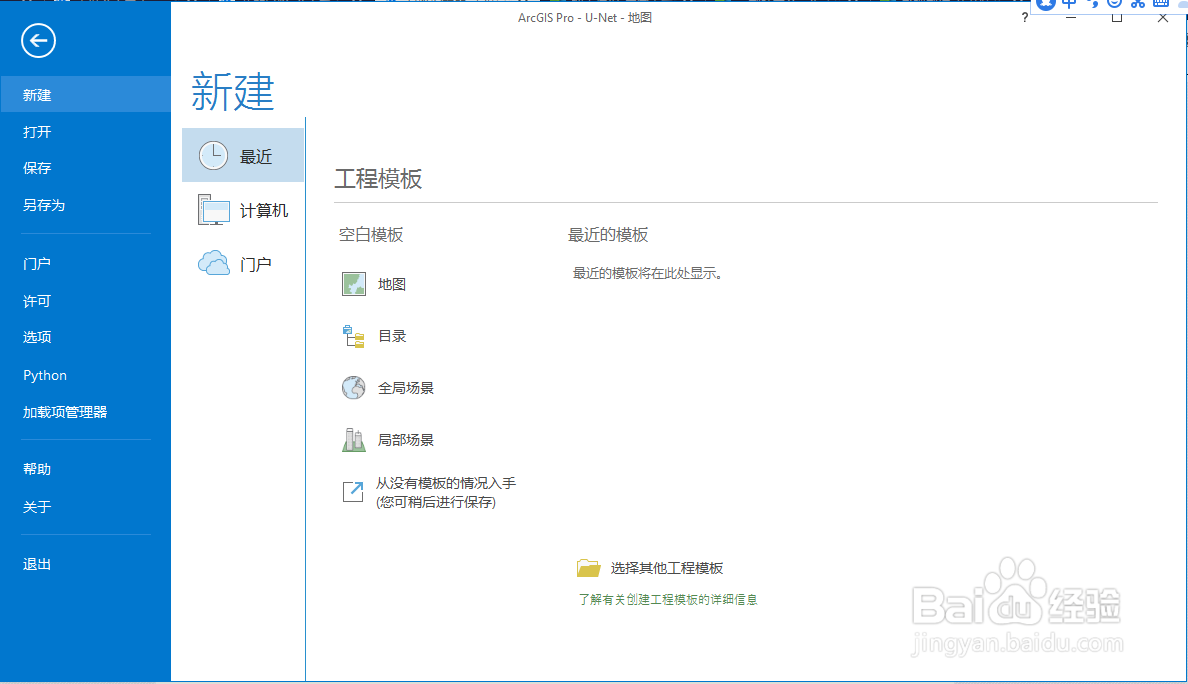
Task: Click the 局部场景 buildings icon
Action: pyautogui.click(x=354, y=439)
